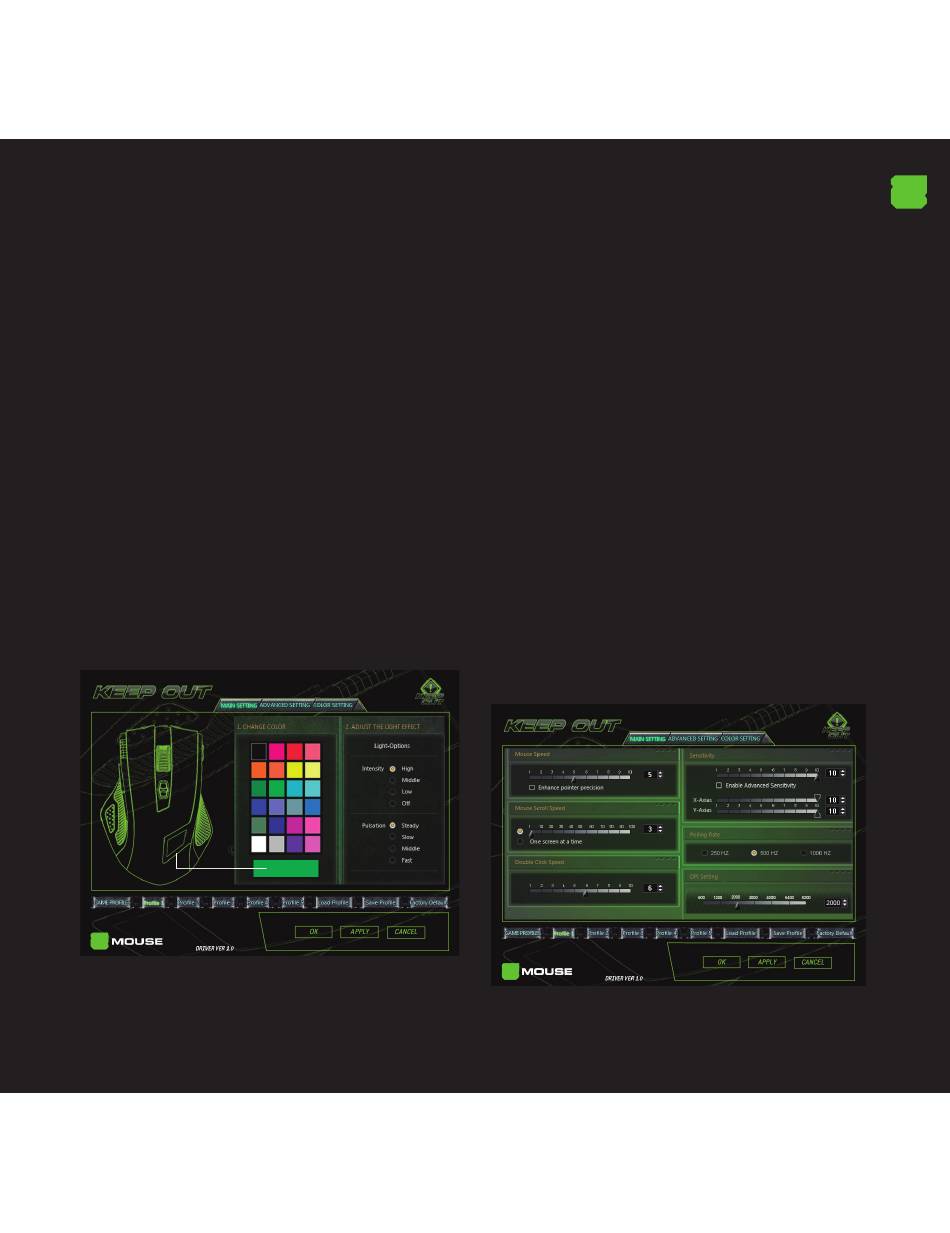Click Save Profile in the color palette window
This screenshot has width=950, height=1233.
tap(380, 902)
